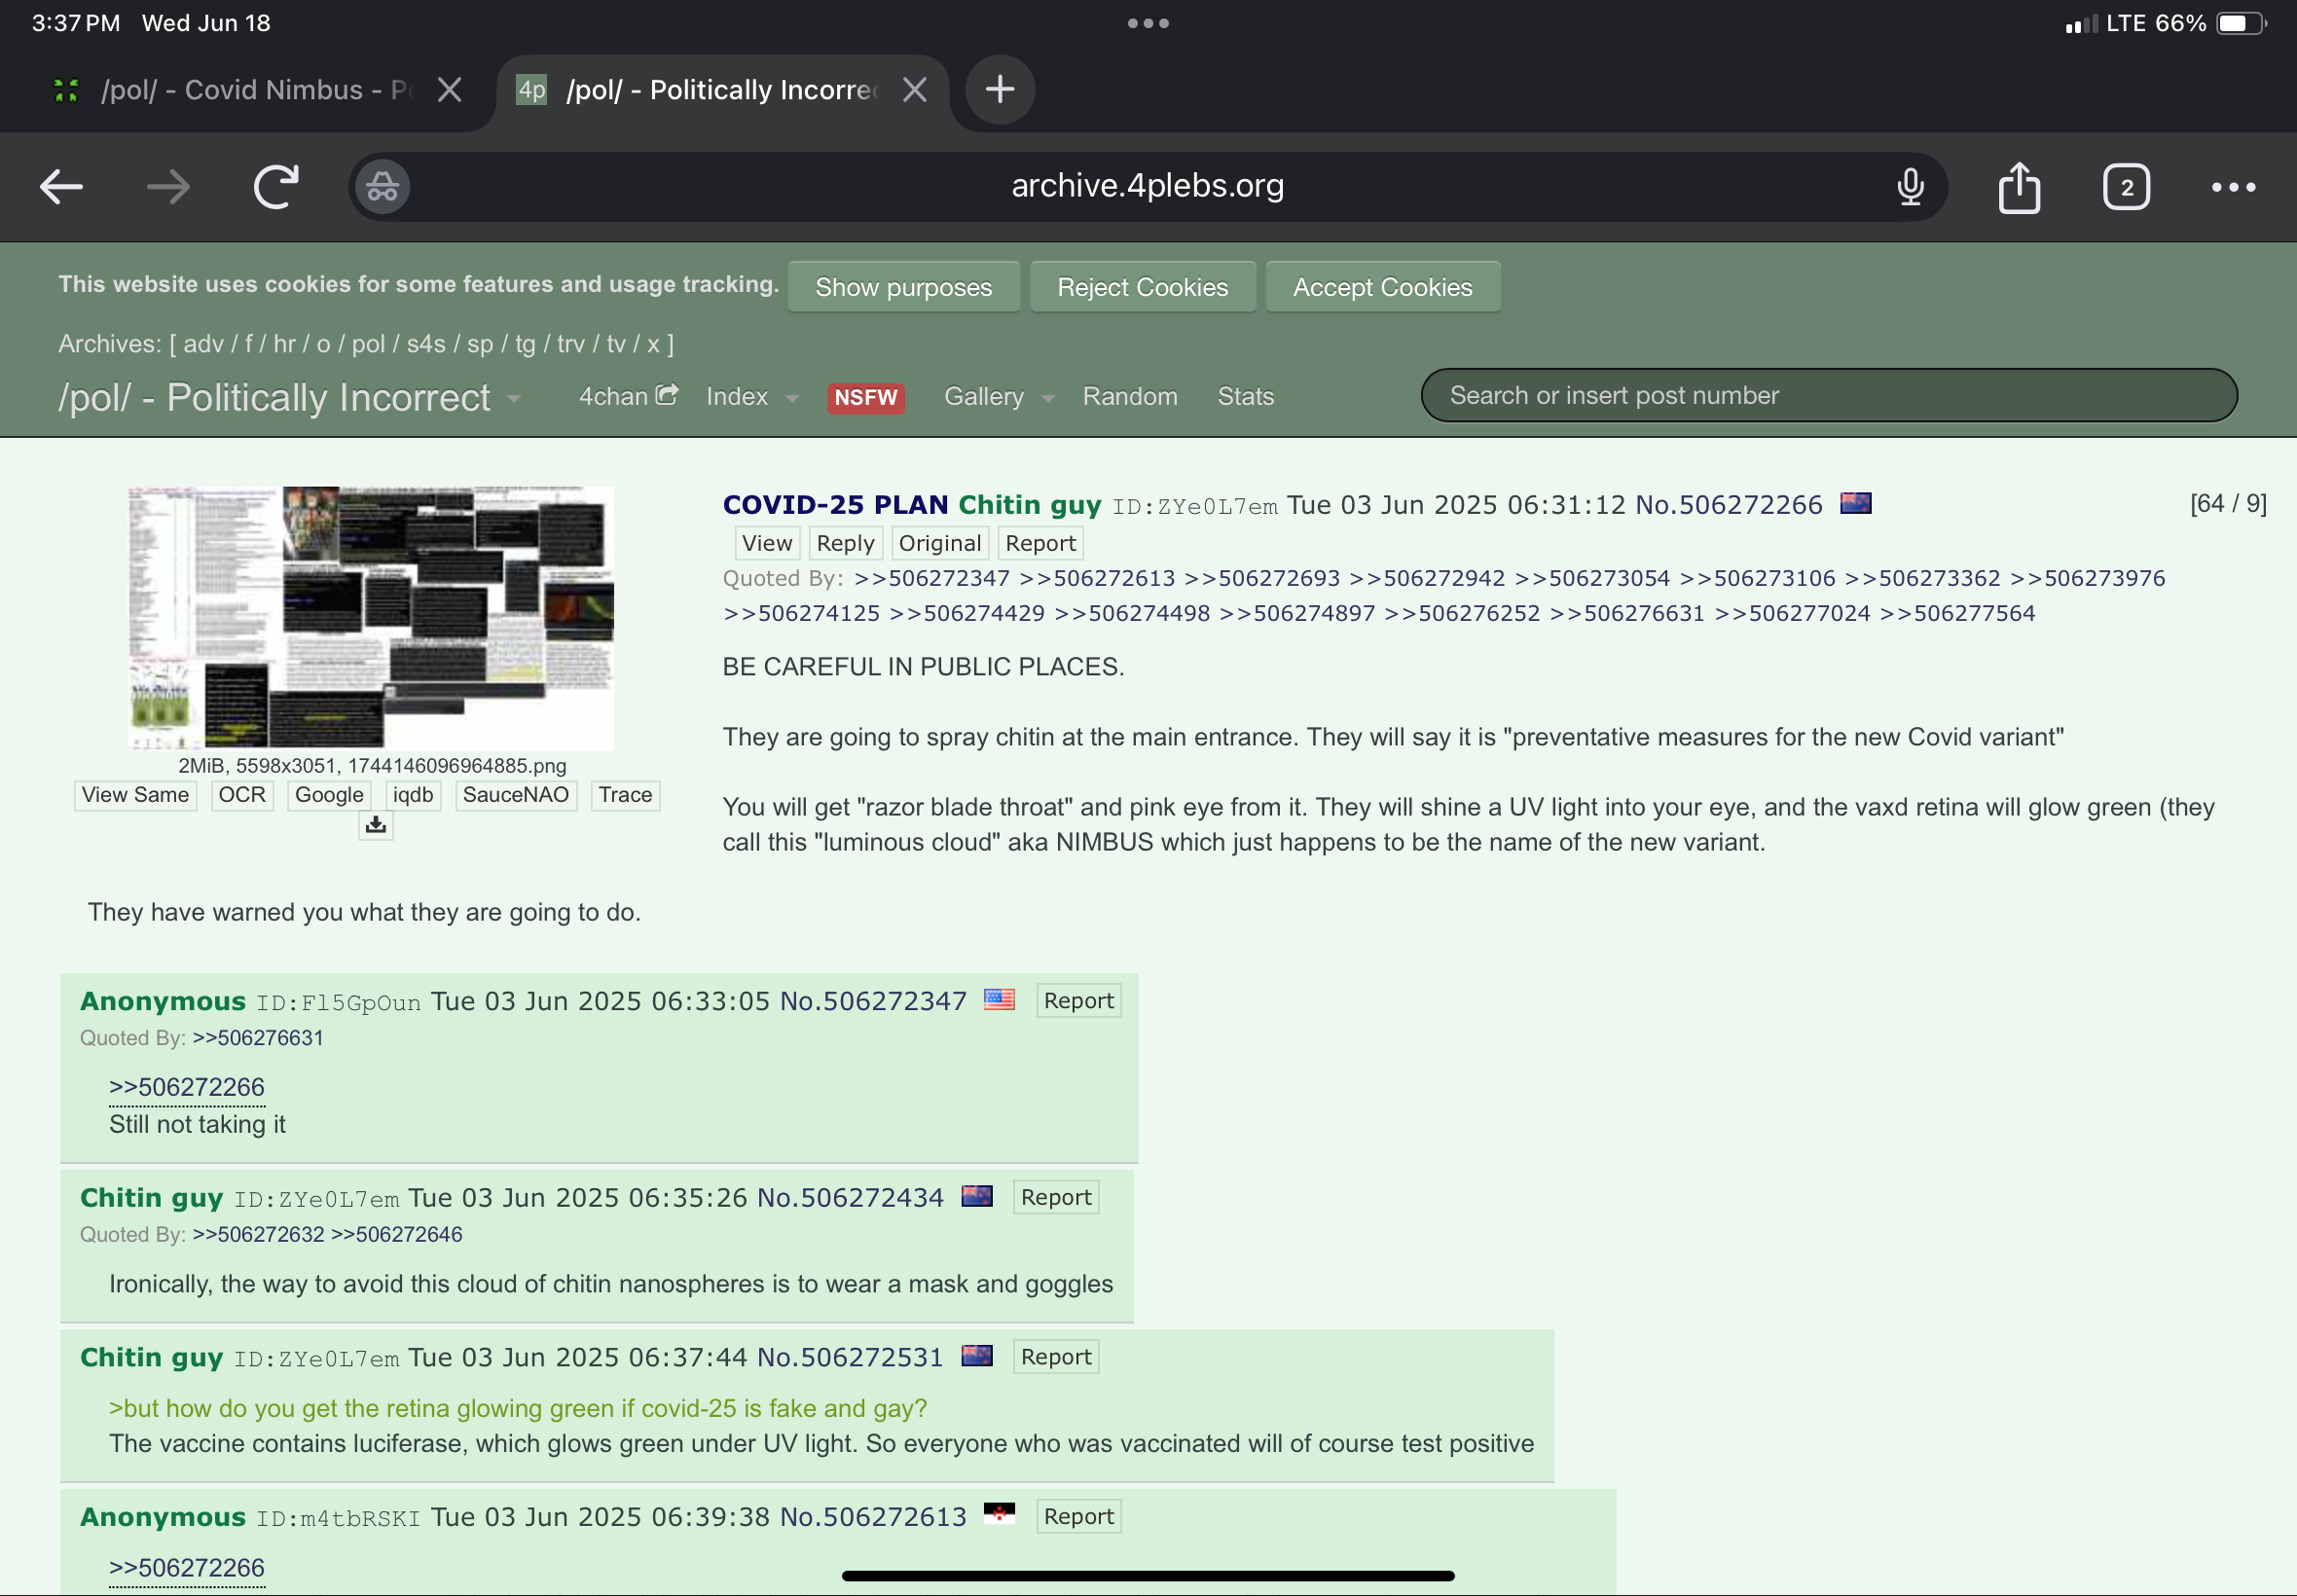2297x1596 pixels.
Task: Click poster ID ZYe0L7em on post 506272434
Action: 316,1199
